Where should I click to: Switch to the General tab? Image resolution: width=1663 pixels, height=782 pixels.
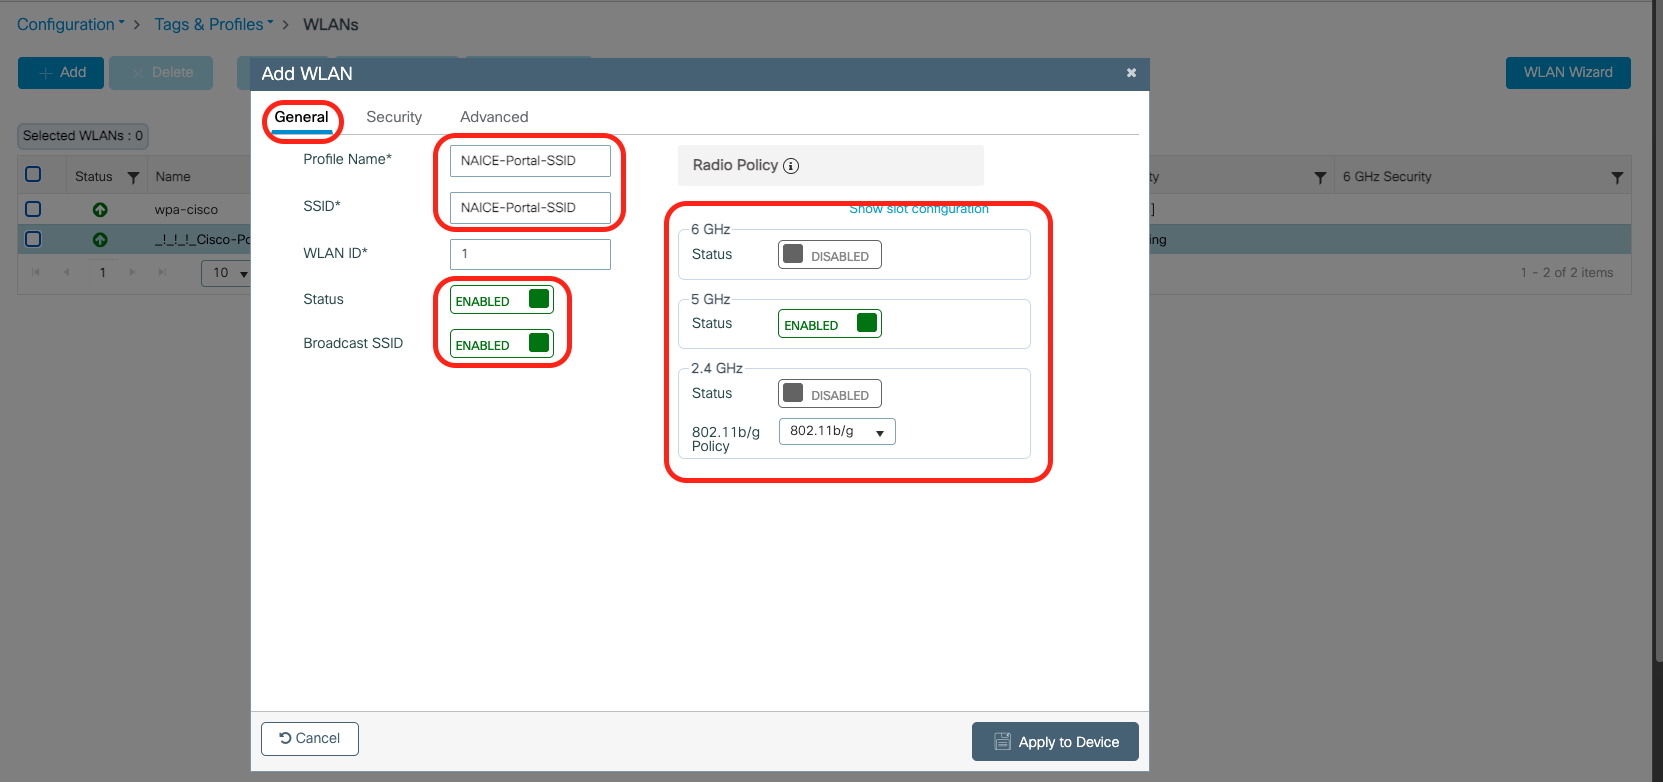tap(301, 117)
